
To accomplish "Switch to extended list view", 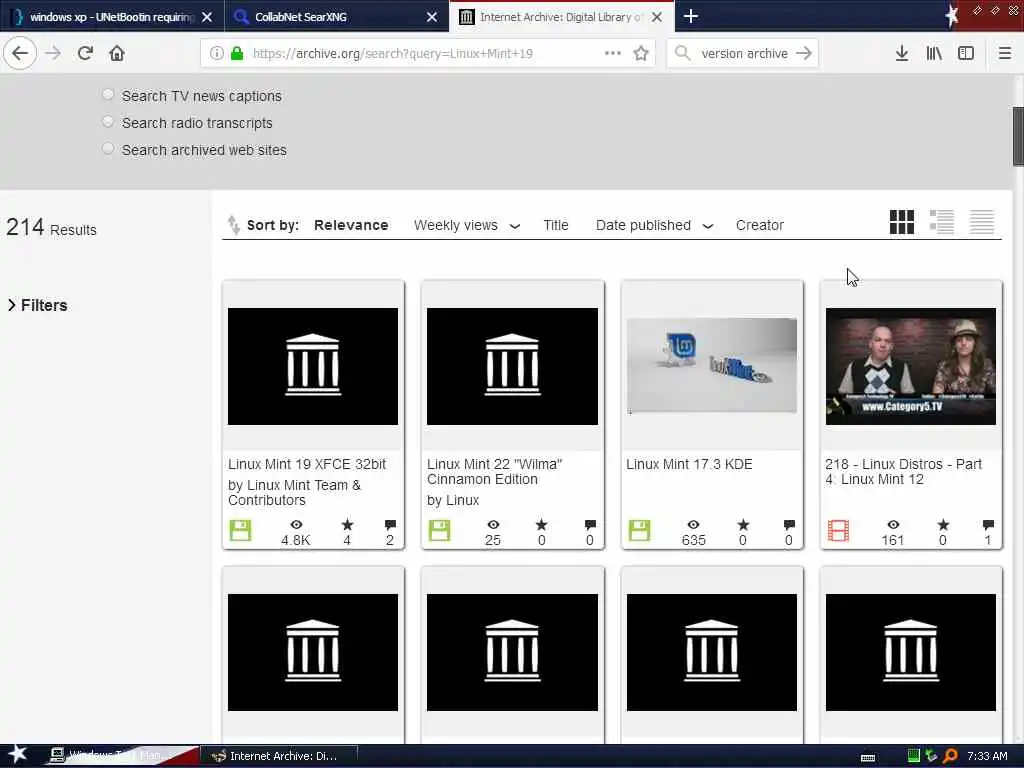I will [x=942, y=222].
